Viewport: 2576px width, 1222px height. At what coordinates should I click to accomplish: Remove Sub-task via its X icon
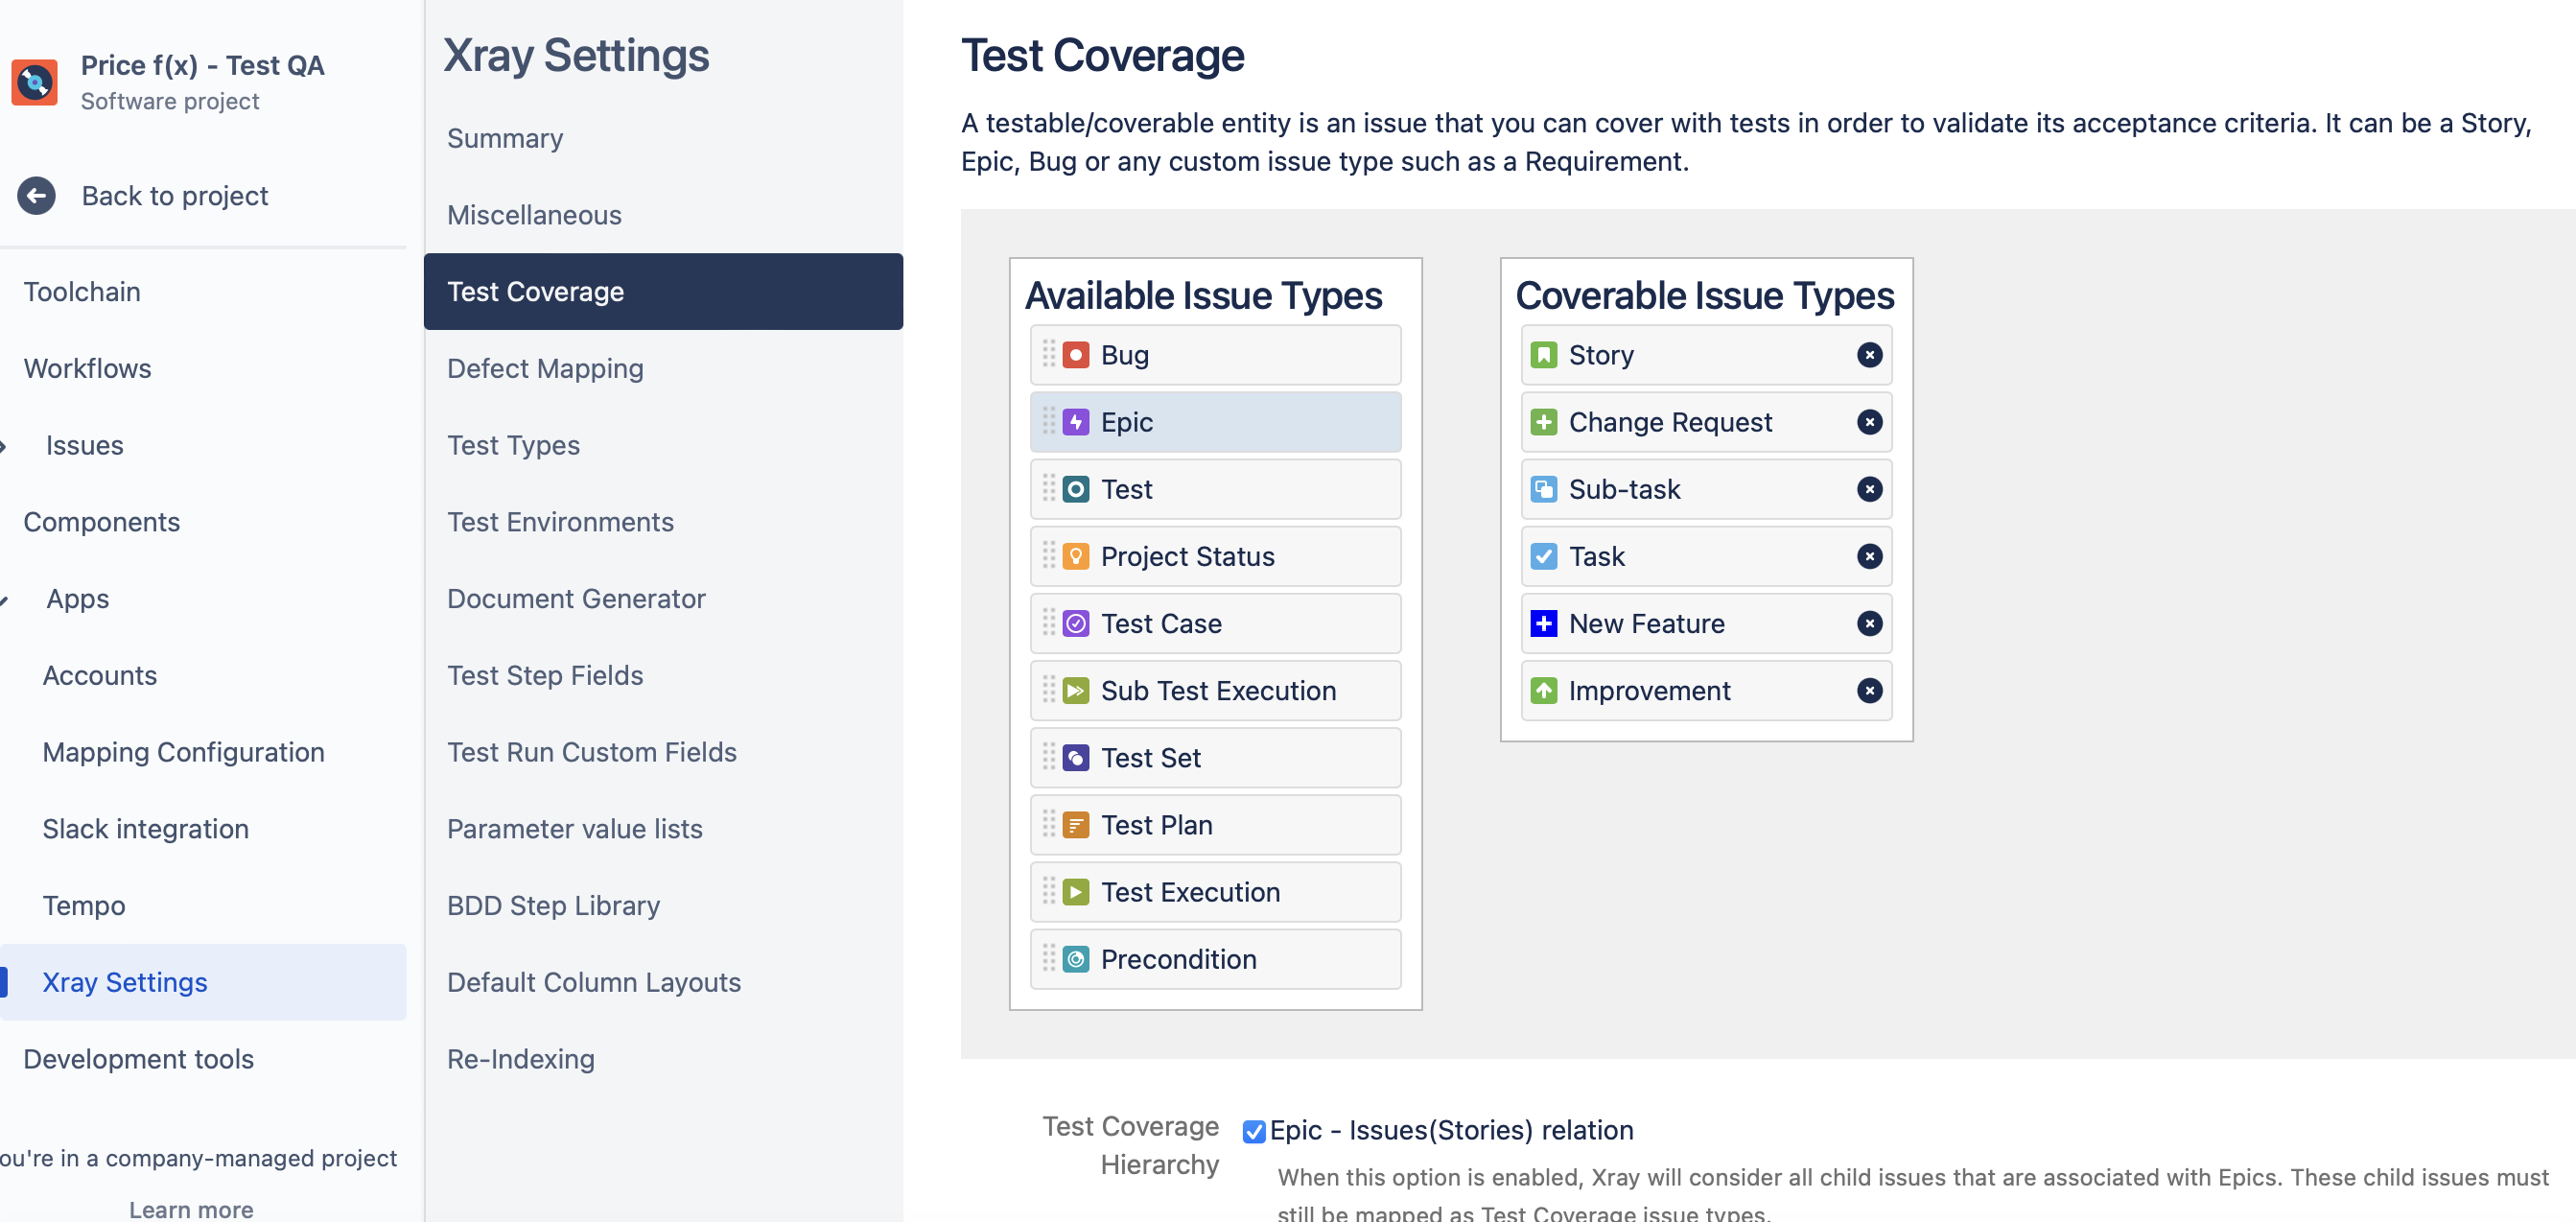tap(1869, 489)
